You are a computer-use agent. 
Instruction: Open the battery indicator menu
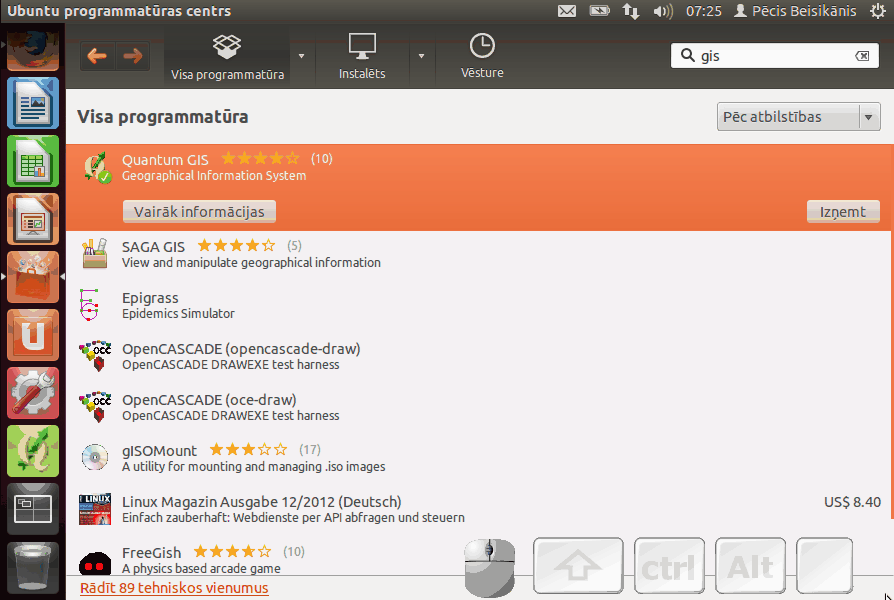(599, 11)
